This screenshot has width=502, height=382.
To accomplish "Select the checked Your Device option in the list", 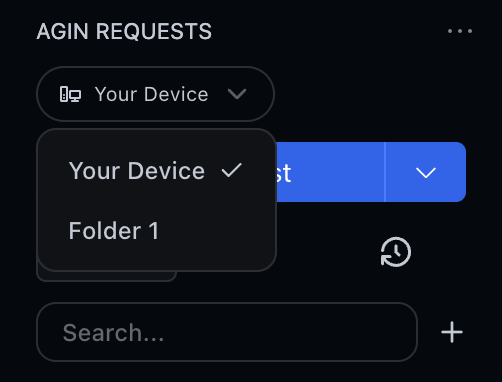I will (155, 171).
